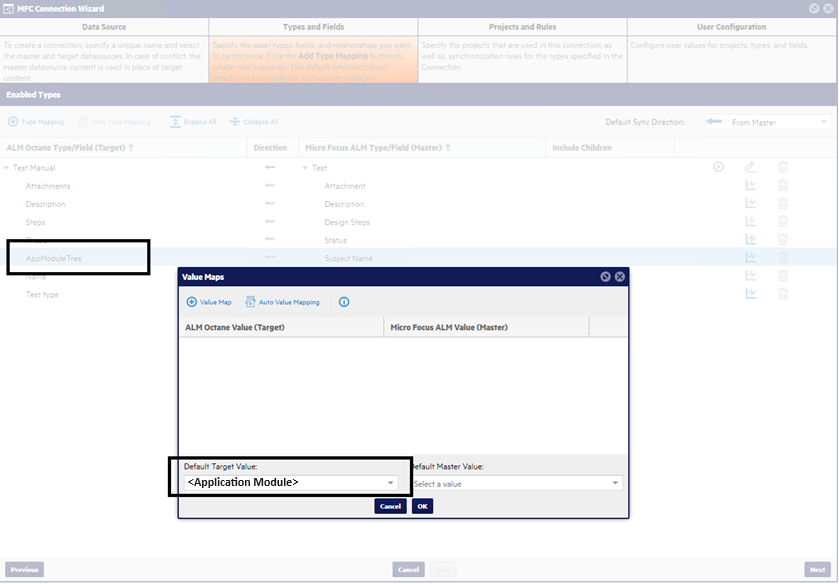This screenshot has height=584, width=839.
Task: Open the info icon in Value Maps
Action: (x=344, y=302)
